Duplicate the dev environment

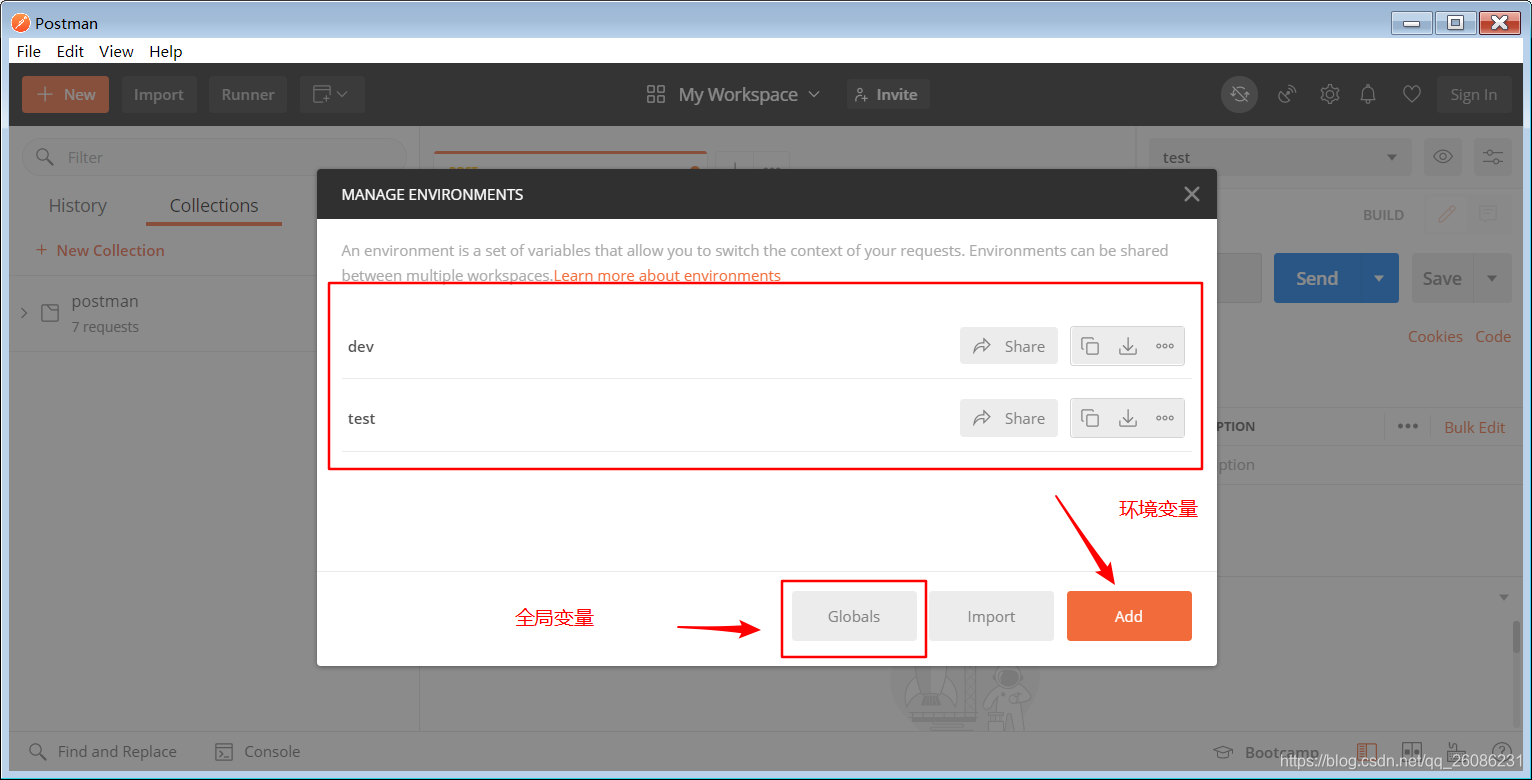click(x=1090, y=346)
